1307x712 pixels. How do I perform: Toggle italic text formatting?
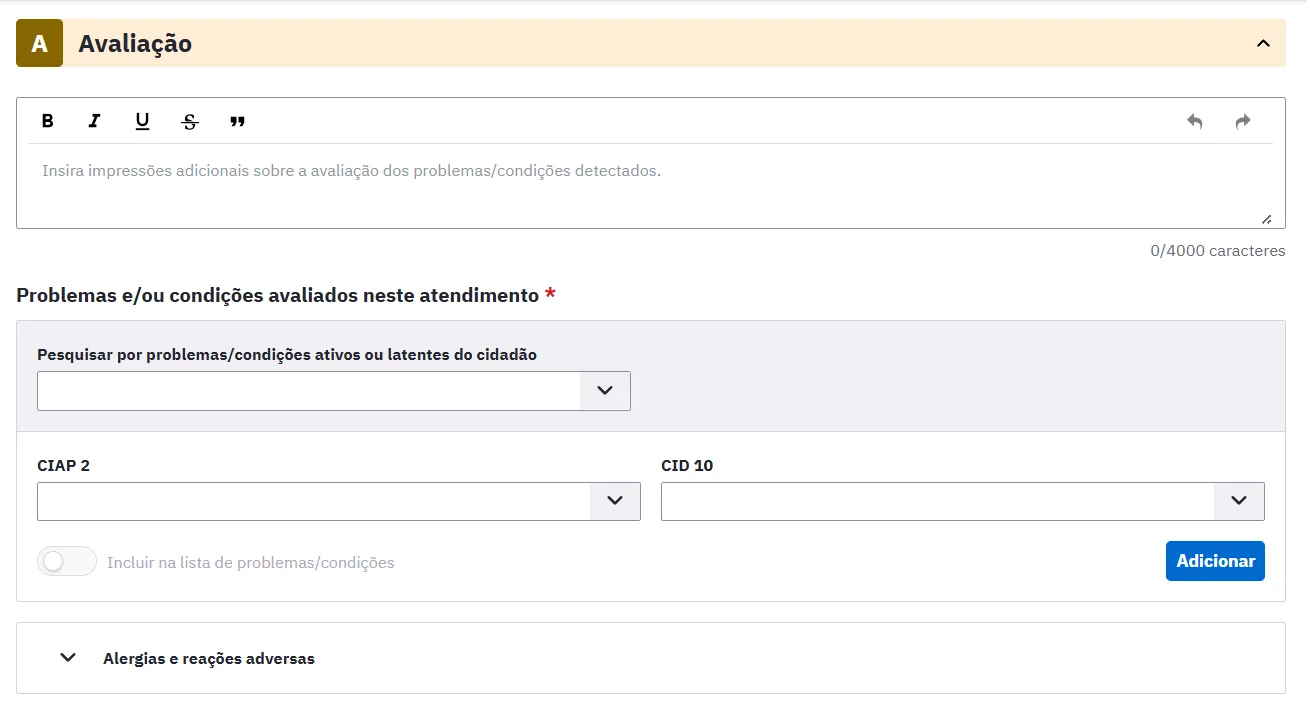click(94, 121)
